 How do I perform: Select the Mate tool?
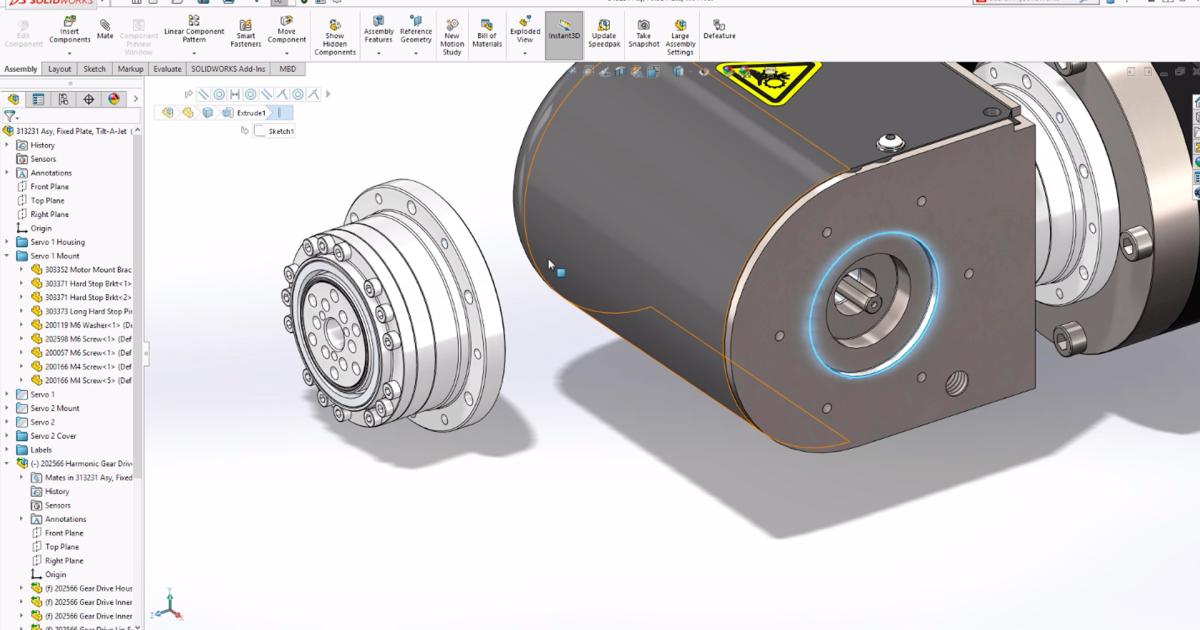point(104,30)
